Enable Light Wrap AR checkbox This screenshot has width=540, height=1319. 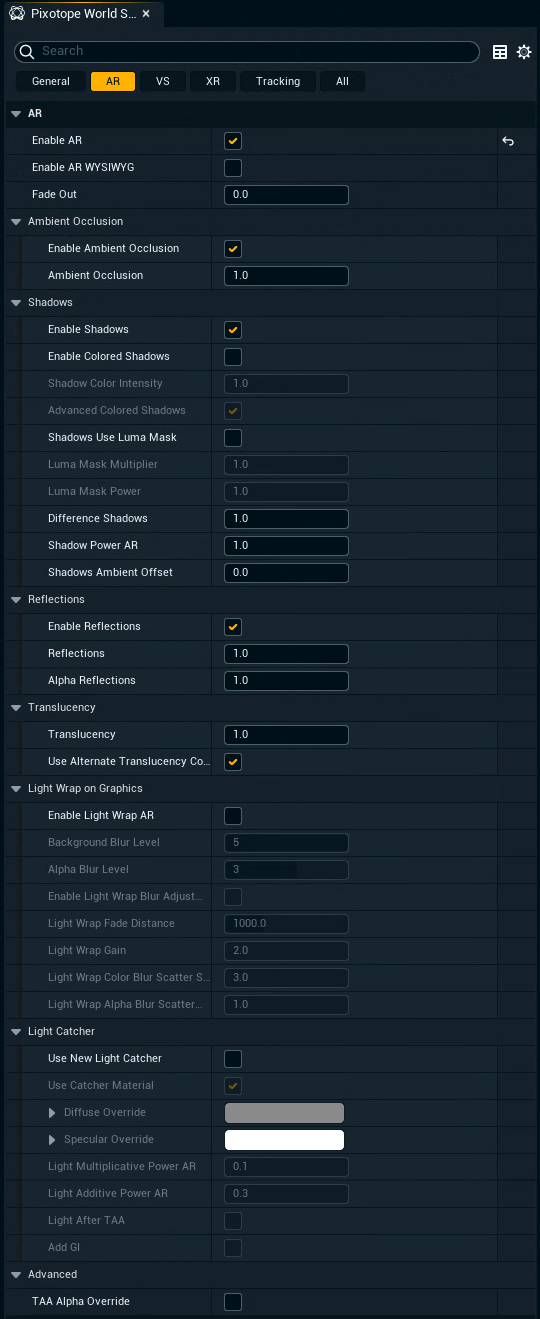point(233,816)
